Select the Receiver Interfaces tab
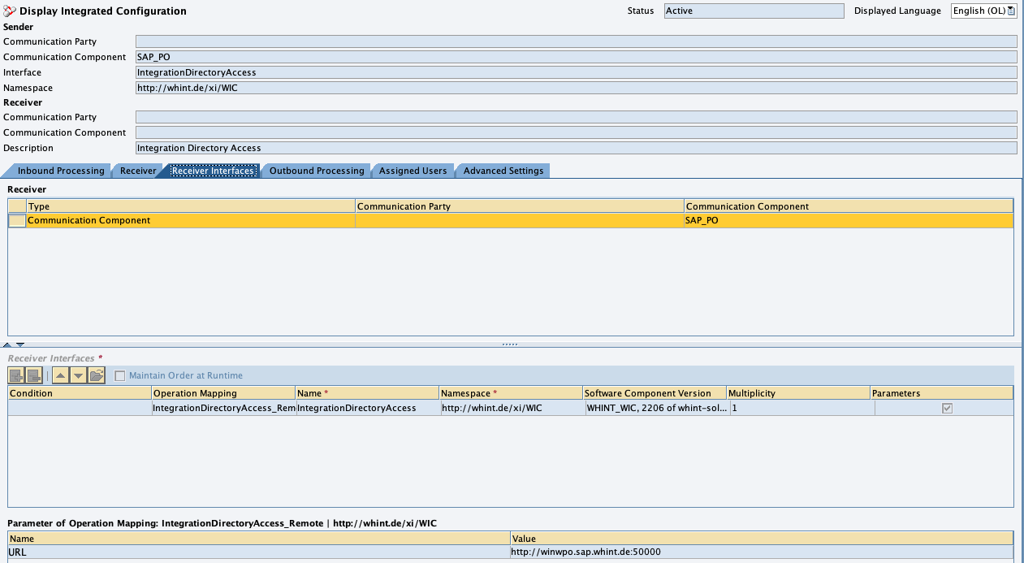 212,170
